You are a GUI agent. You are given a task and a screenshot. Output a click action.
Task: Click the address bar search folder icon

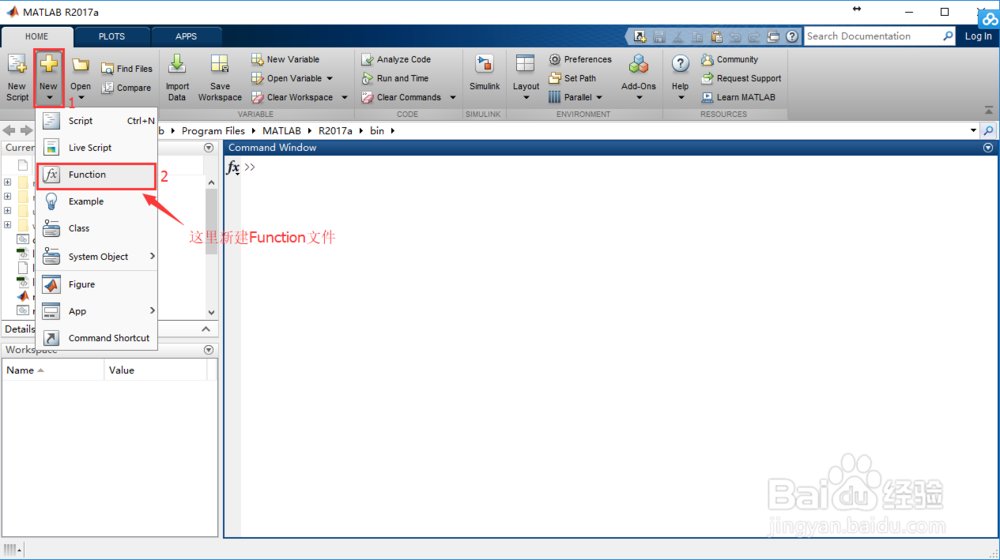coord(988,130)
